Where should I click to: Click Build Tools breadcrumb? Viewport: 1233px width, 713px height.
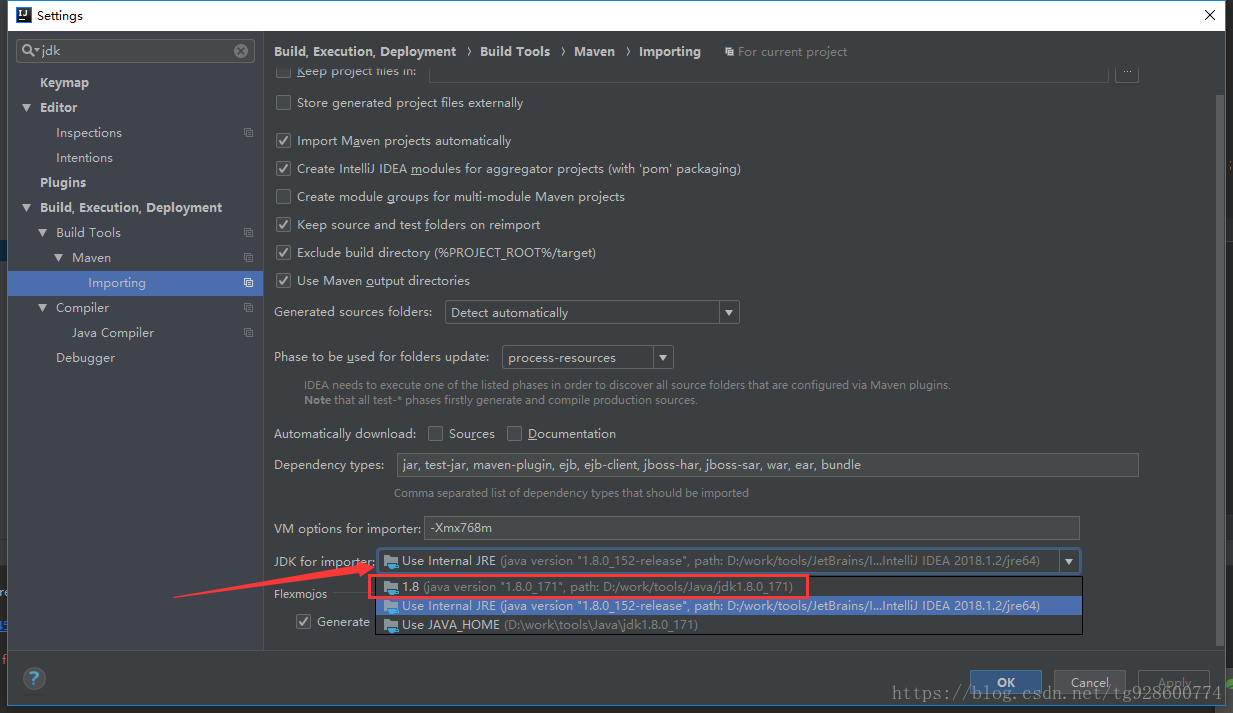pyautogui.click(x=515, y=52)
